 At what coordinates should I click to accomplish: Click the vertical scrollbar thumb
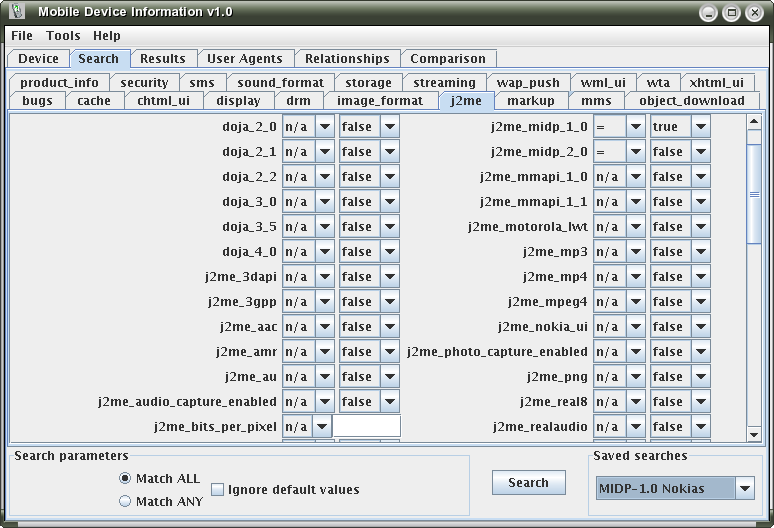tap(754, 190)
